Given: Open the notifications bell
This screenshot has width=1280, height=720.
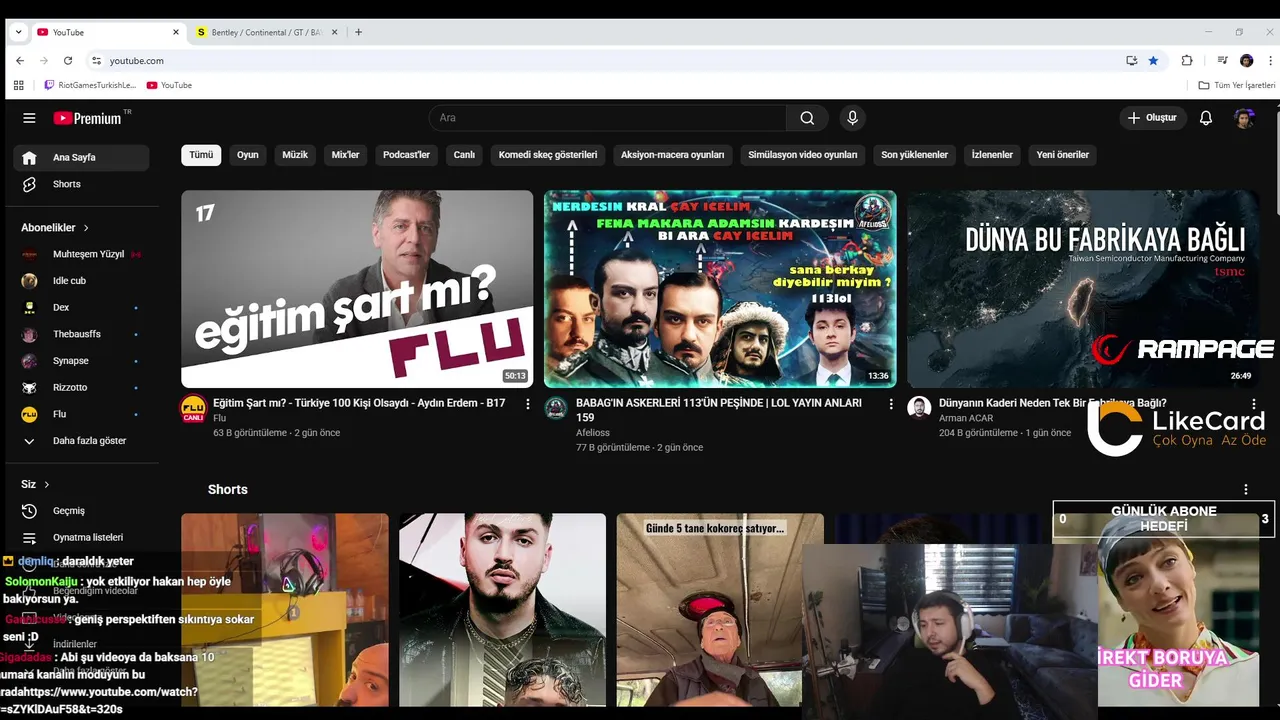Looking at the screenshot, I should click(x=1206, y=118).
